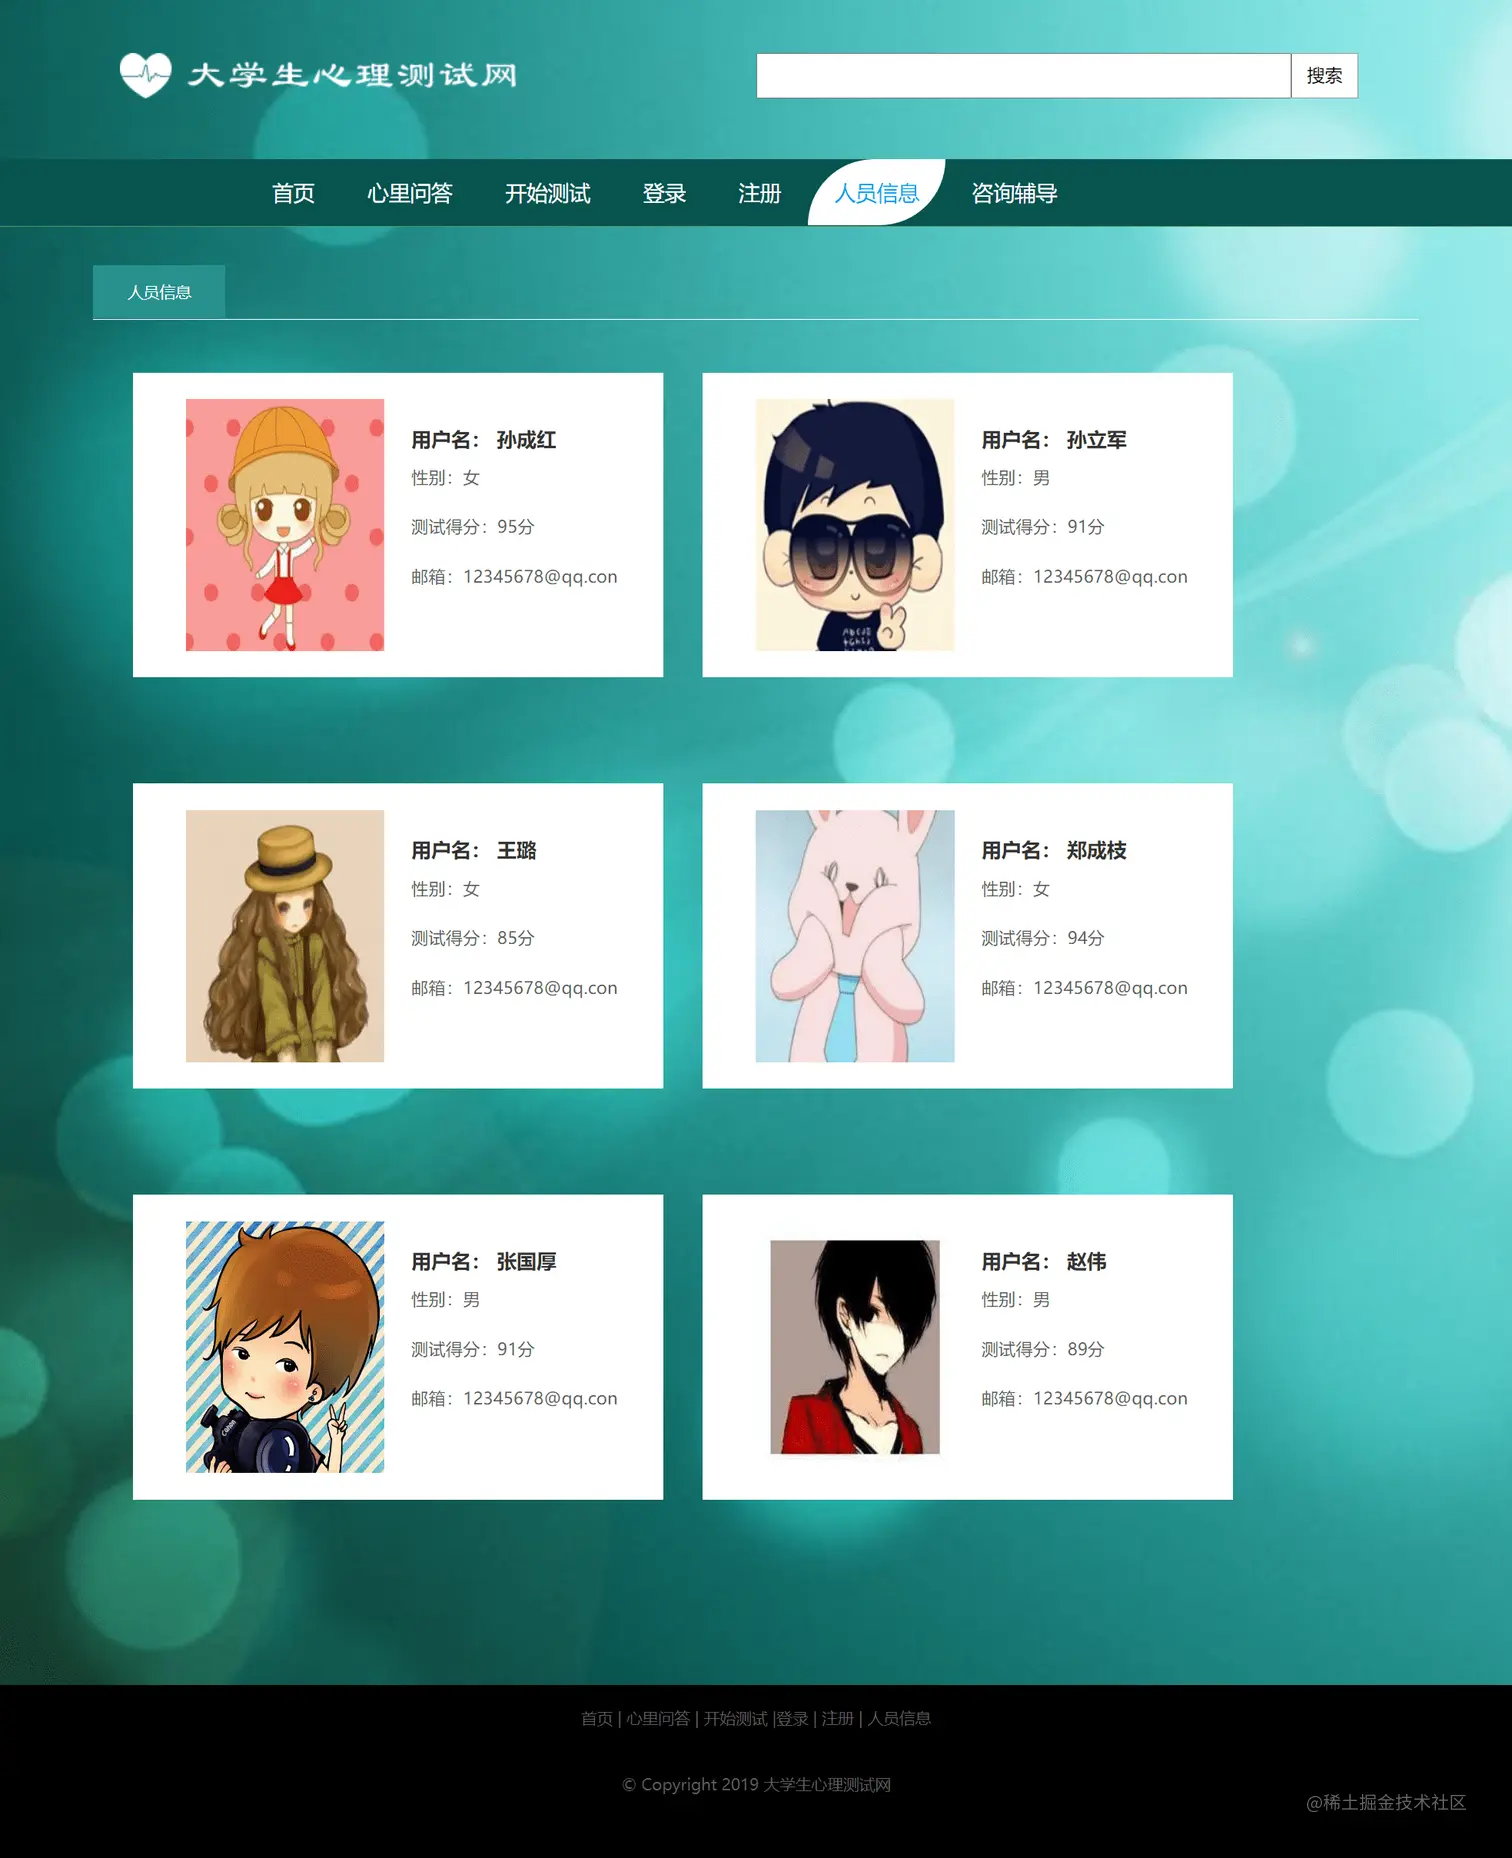Screen dimensions: 1512x1858
Task: Open avatar thumbnail of 王璐
Action: coord(285,936)
